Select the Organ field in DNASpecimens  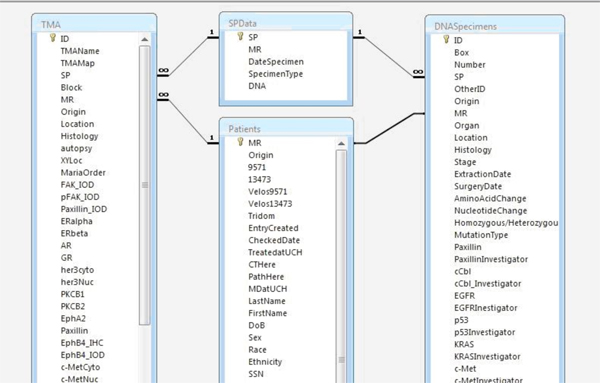pos(466,126)
